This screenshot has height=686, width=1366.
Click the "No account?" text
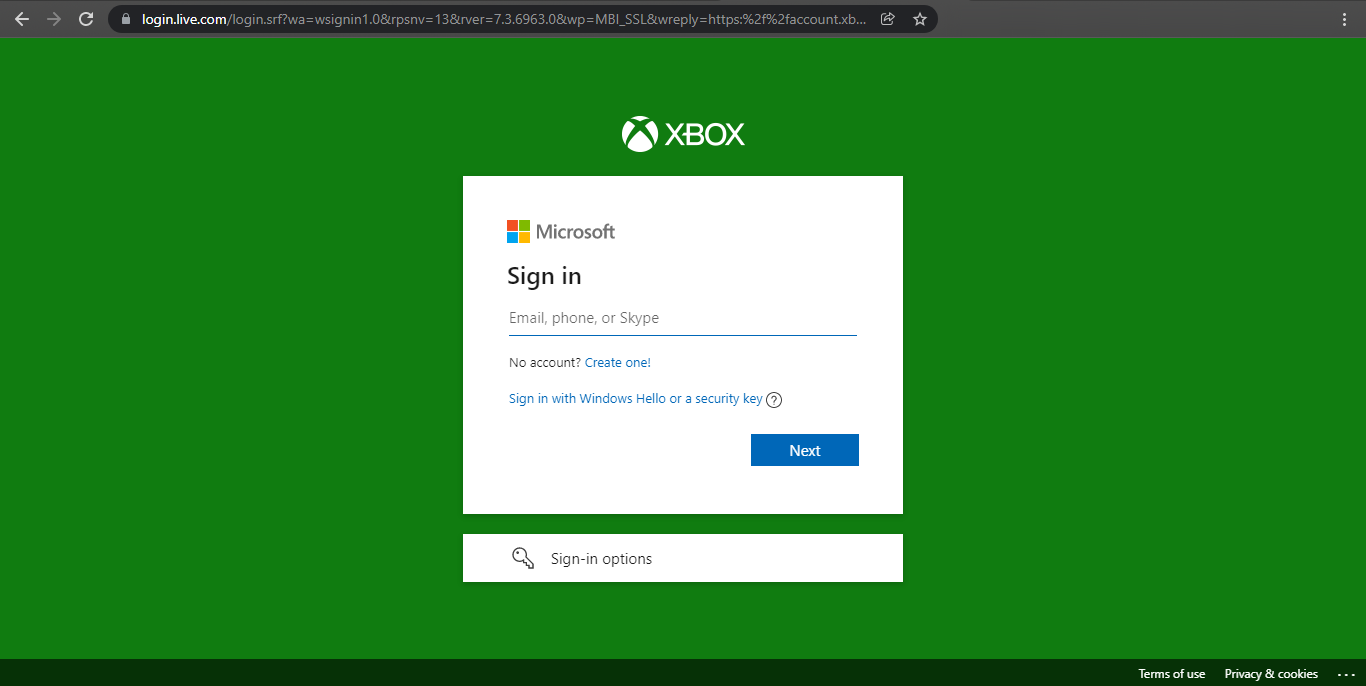click(545, 363)
